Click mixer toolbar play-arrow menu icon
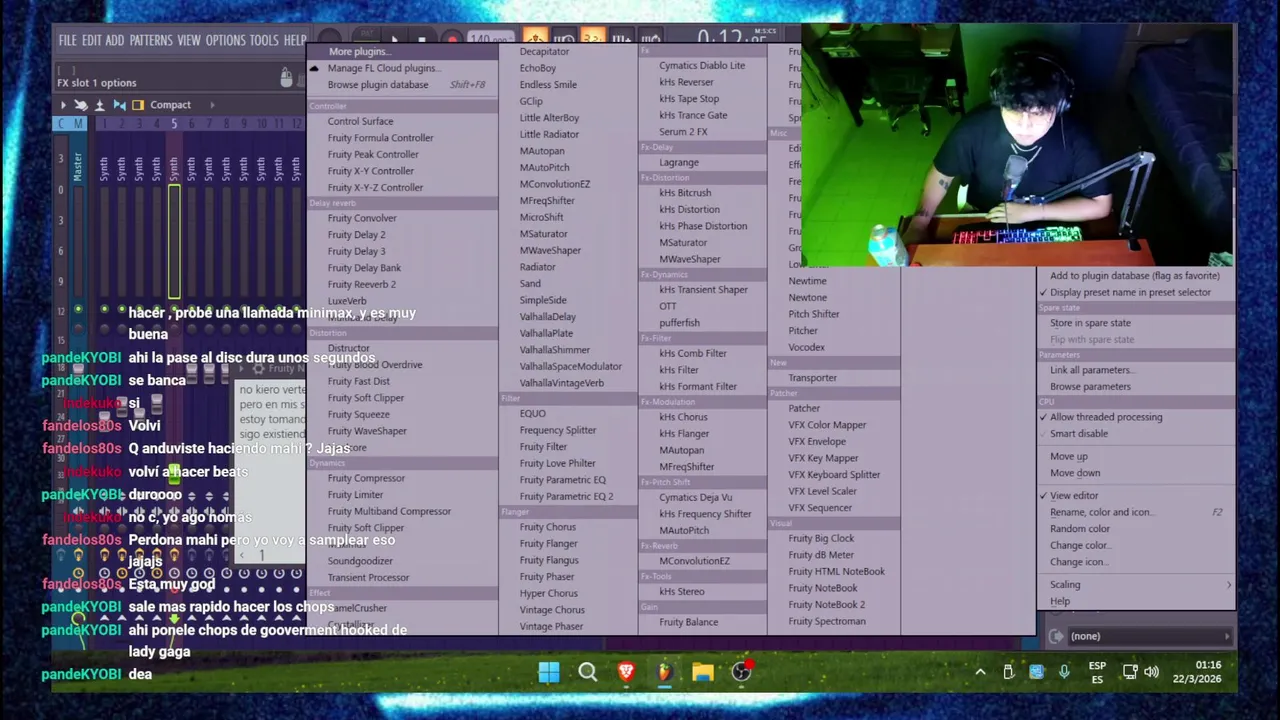 tap(63, 105)
